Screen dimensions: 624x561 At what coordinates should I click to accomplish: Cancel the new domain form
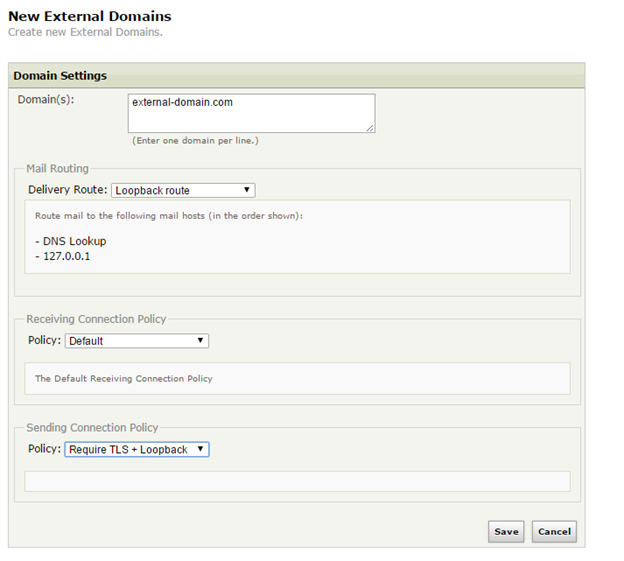[554, 531]
